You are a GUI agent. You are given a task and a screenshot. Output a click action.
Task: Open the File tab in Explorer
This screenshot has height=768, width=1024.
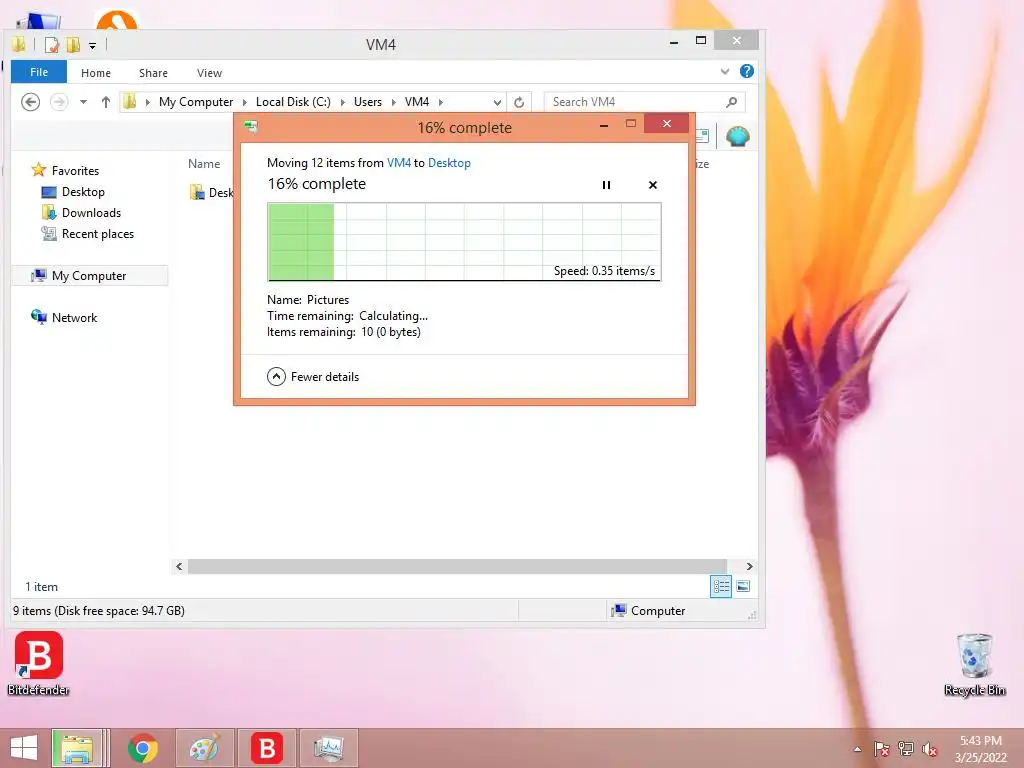point(39,72)
